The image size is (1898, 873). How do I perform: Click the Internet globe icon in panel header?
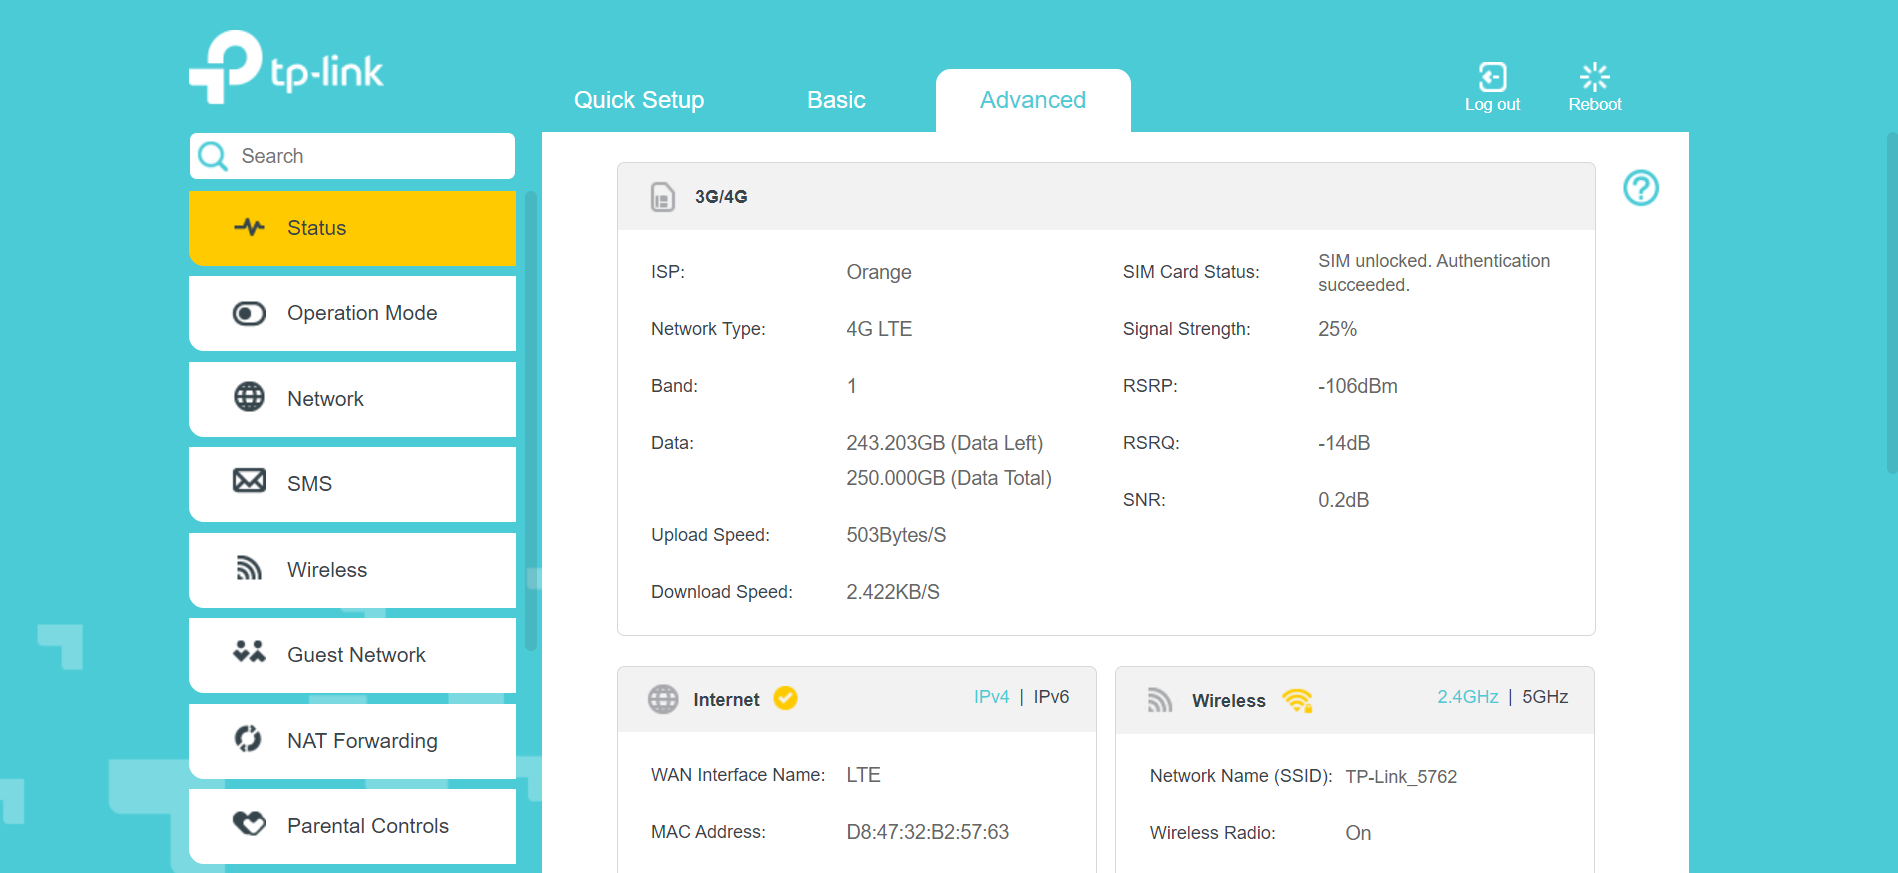click(x=663, y=699)
